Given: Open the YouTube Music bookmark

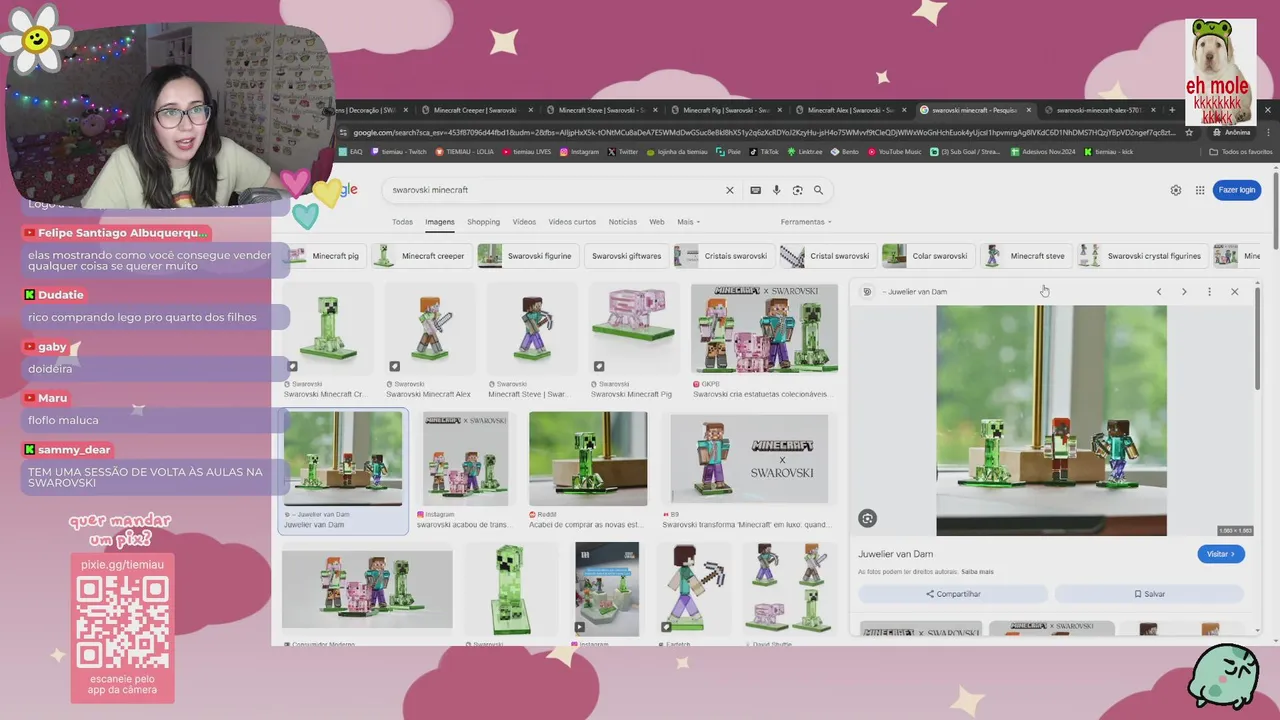Looking at the screenshot, I should tap(894, 152).
